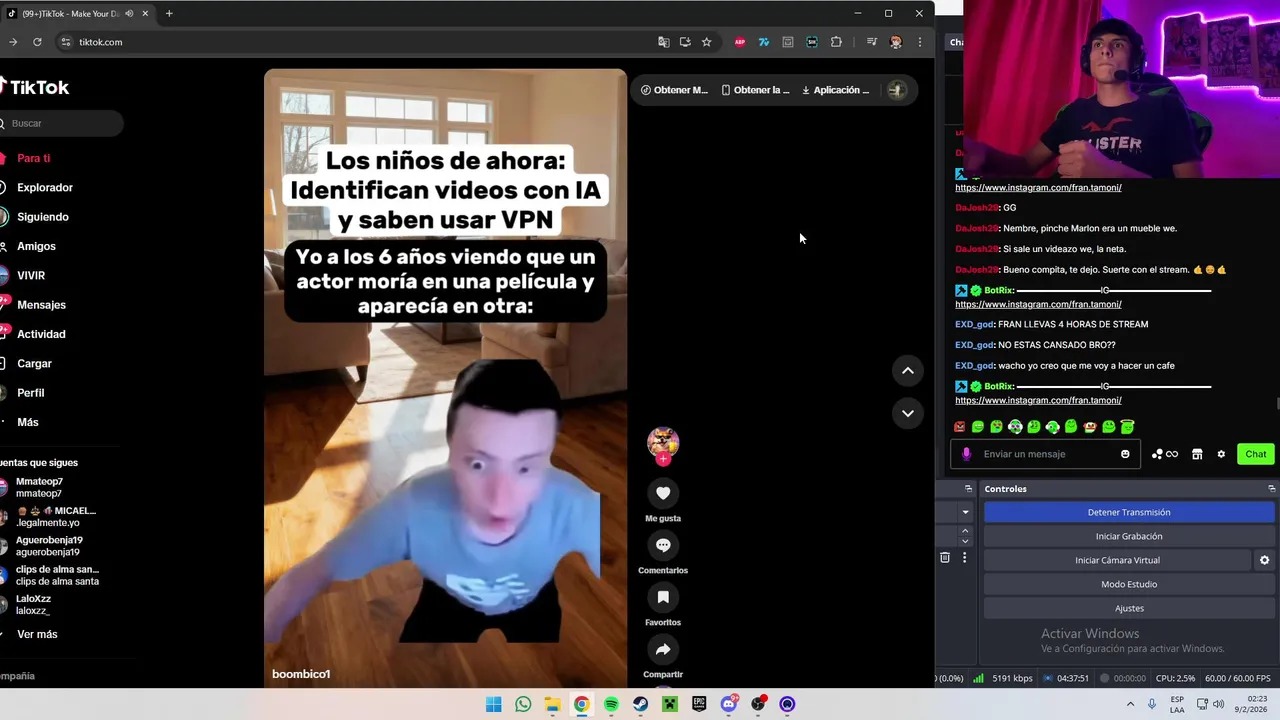This screenshot has height=720, width=1280.
Task: Open Mensajes in TikTok sidebar
Action: (41, 305)
